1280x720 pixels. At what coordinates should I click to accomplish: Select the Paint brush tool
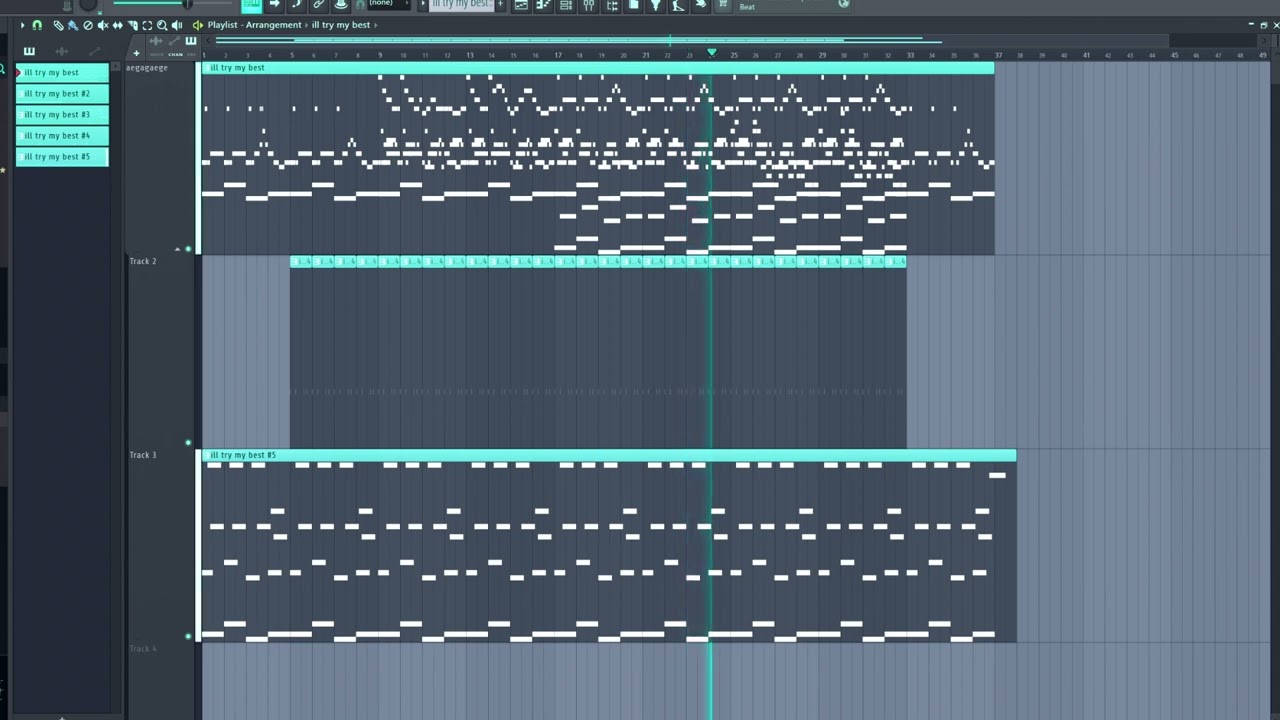72,25
